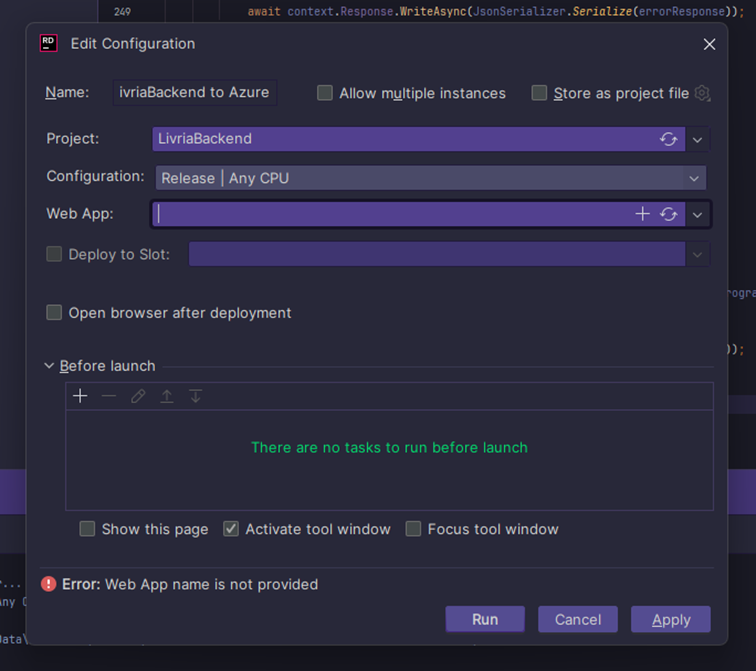Open the store as project file gear settings
Screen dimensions: 756x671
coord(702,93)
